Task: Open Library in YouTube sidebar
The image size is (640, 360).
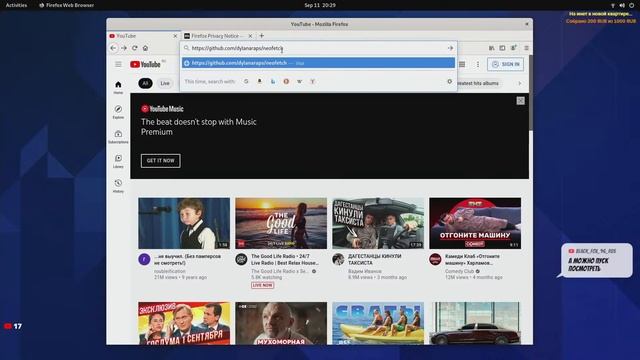Action: (118, 161)
